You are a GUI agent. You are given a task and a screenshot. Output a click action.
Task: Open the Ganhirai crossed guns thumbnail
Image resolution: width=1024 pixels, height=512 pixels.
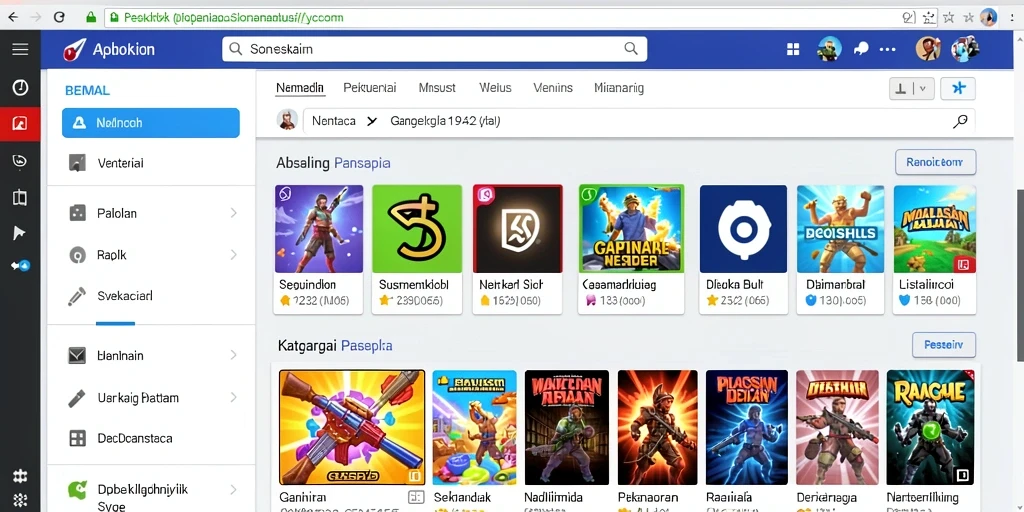coord(352,427)
